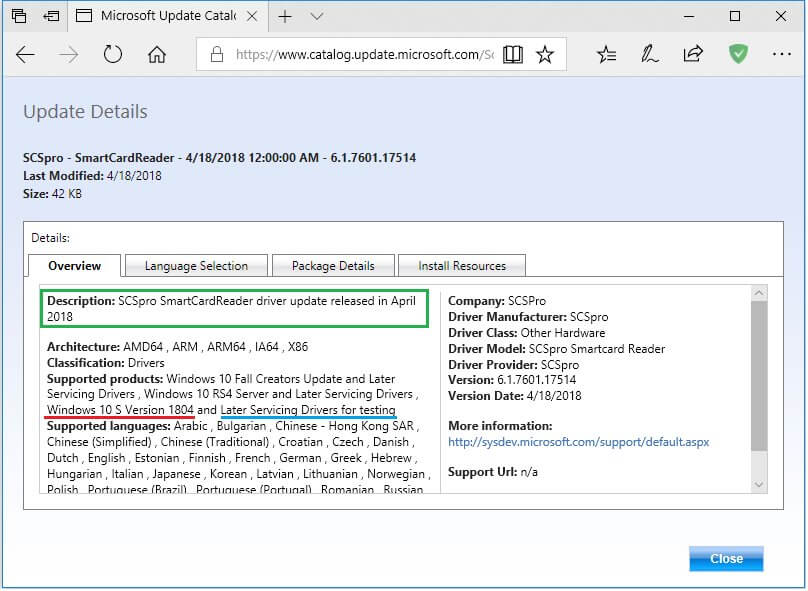Click the blue Close button
This screenshot has width=808, height=591.
[726, 558]
